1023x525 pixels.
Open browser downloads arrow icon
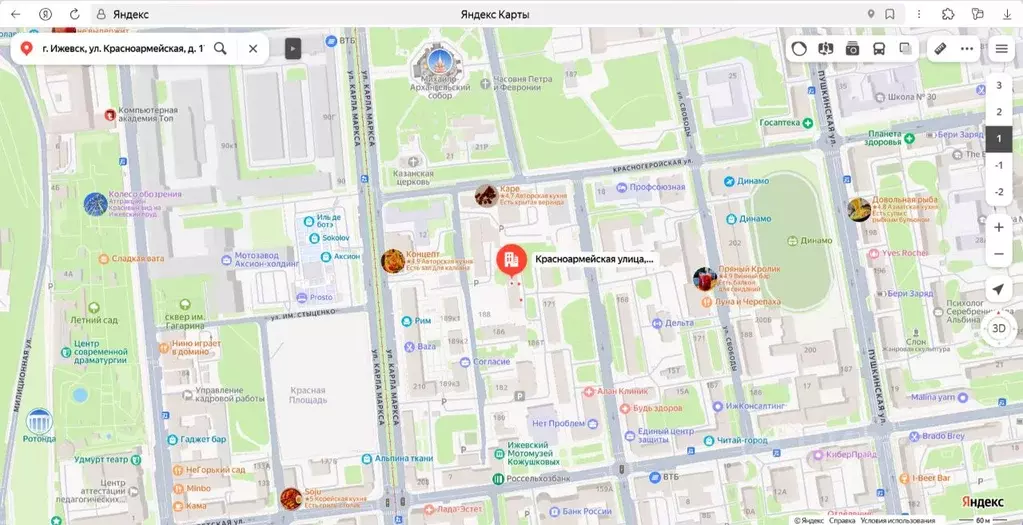pyautogui.click(x=1007, y=14)
